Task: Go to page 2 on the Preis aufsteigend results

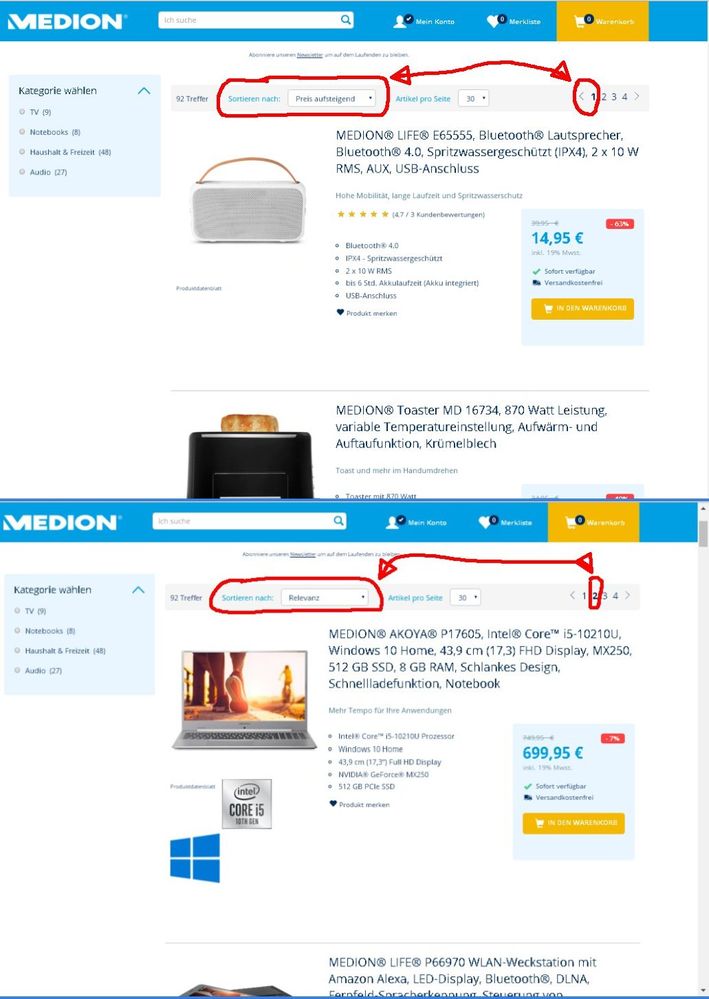Action: point(604,97)
